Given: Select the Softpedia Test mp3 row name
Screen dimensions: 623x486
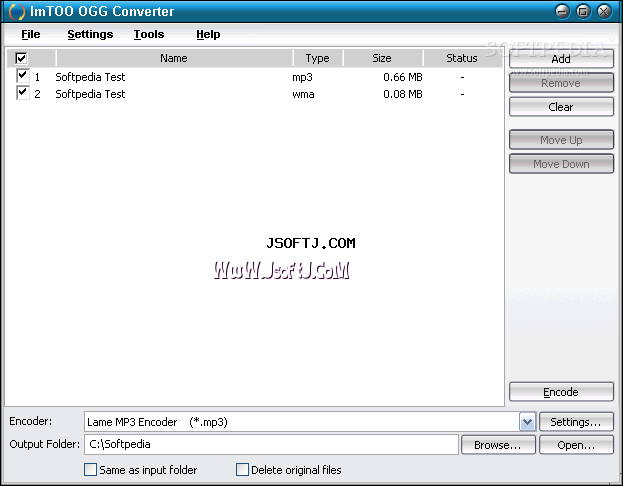Looking at the screenshot, I should point(90,77).
